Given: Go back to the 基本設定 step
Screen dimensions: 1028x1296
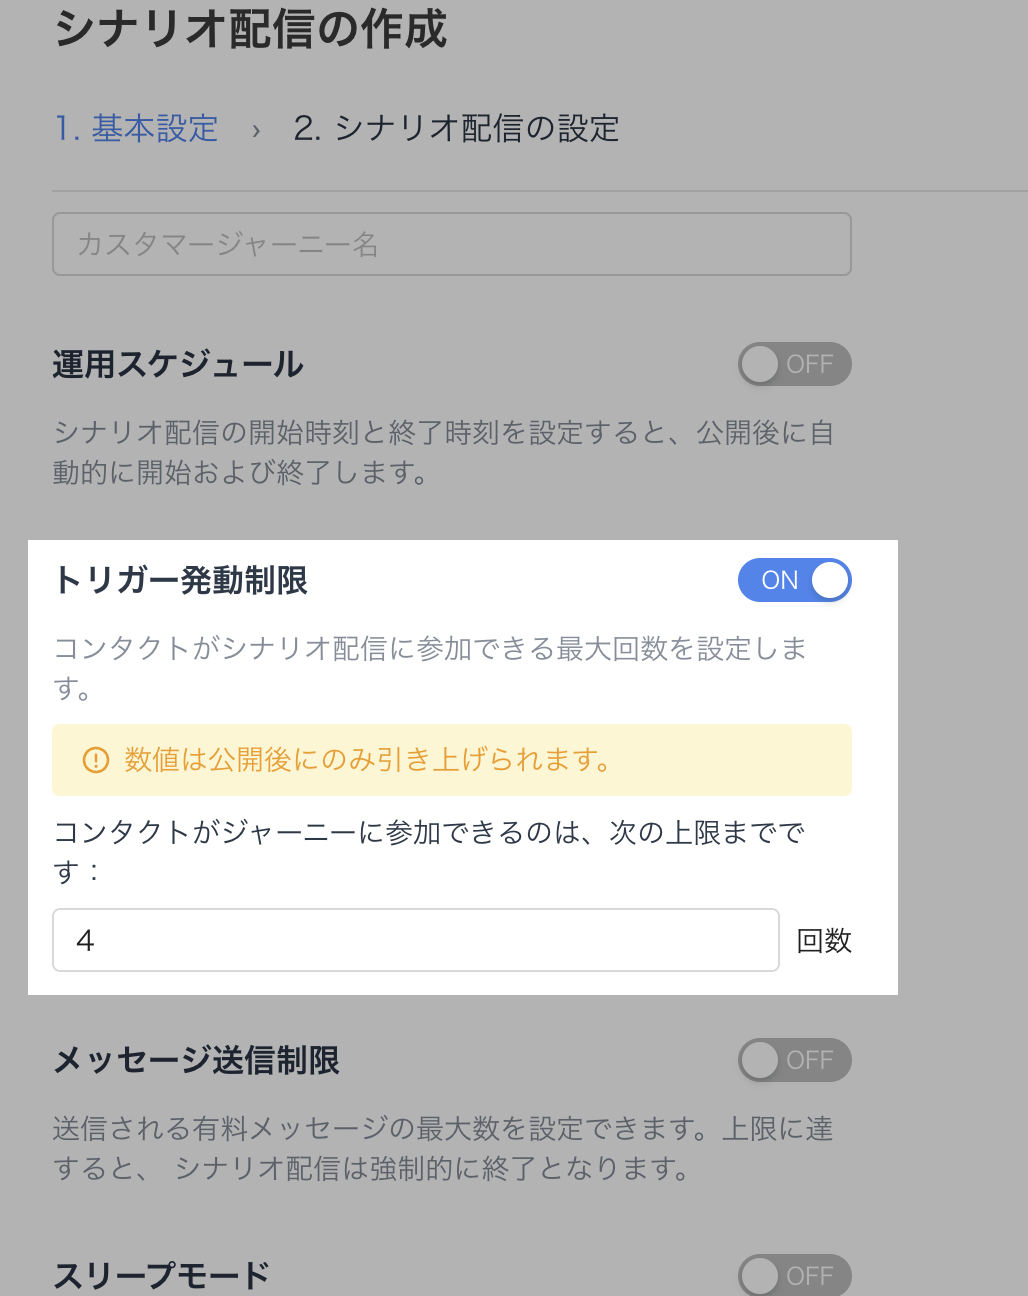Looking at the screenshot, I should [x=136, y=129].
